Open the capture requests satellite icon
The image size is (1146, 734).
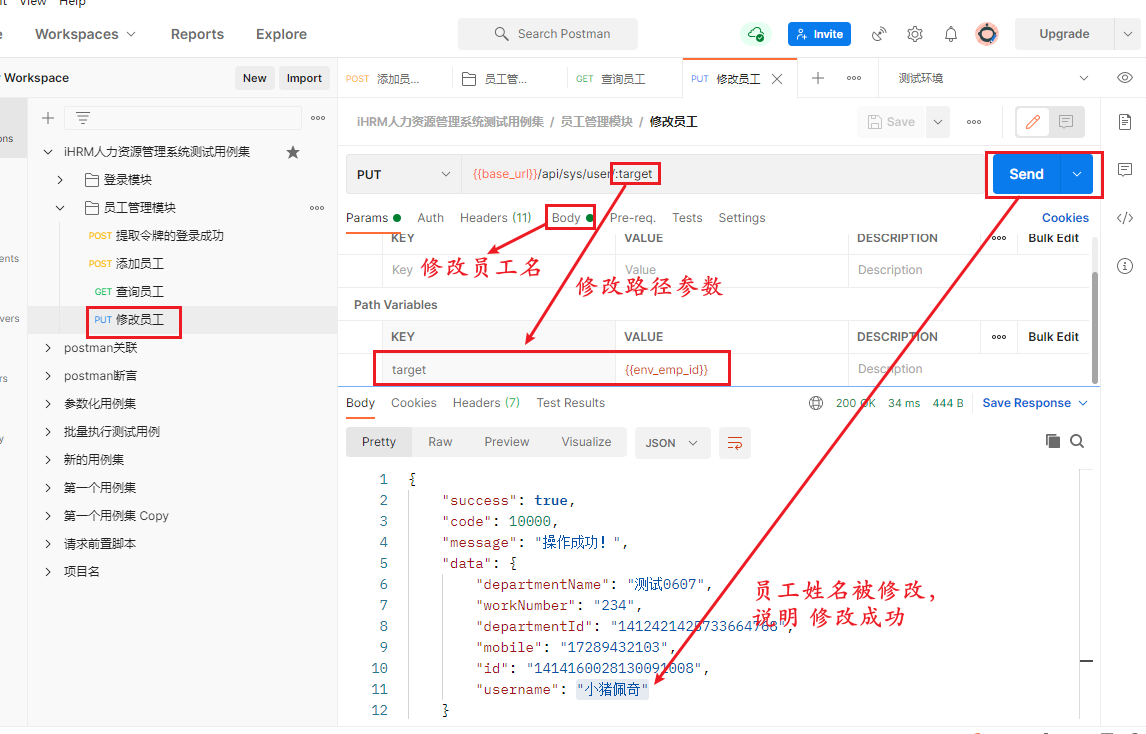coord(879,34)
